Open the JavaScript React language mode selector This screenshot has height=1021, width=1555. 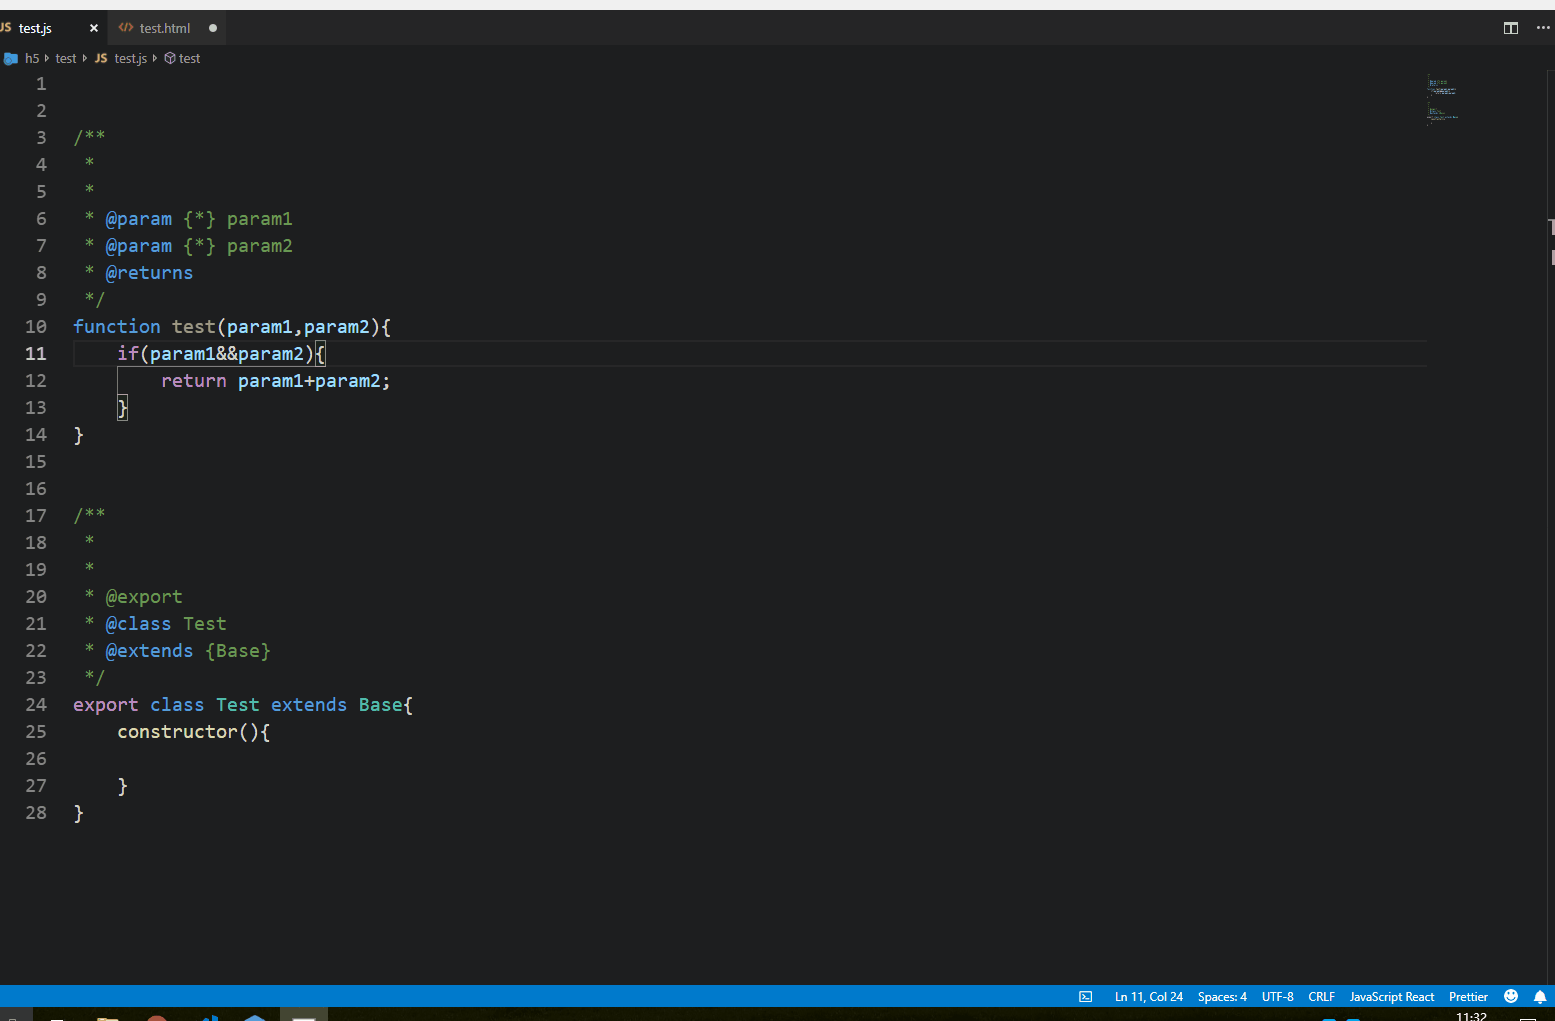[x=1392, y=997]
